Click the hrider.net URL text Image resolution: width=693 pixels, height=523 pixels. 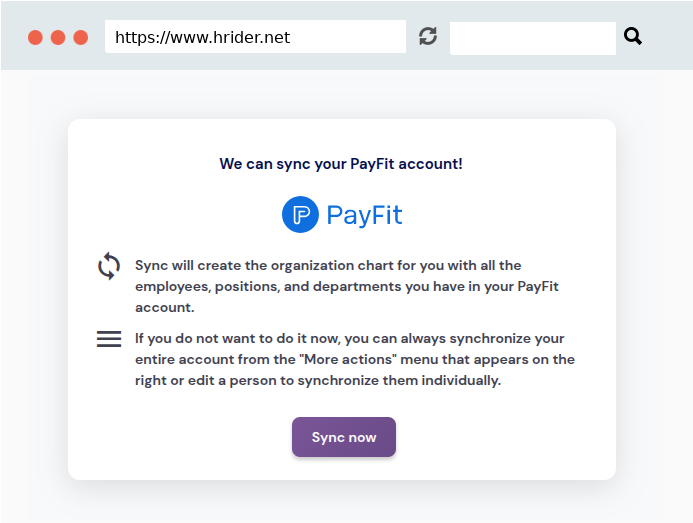point(202,38)
